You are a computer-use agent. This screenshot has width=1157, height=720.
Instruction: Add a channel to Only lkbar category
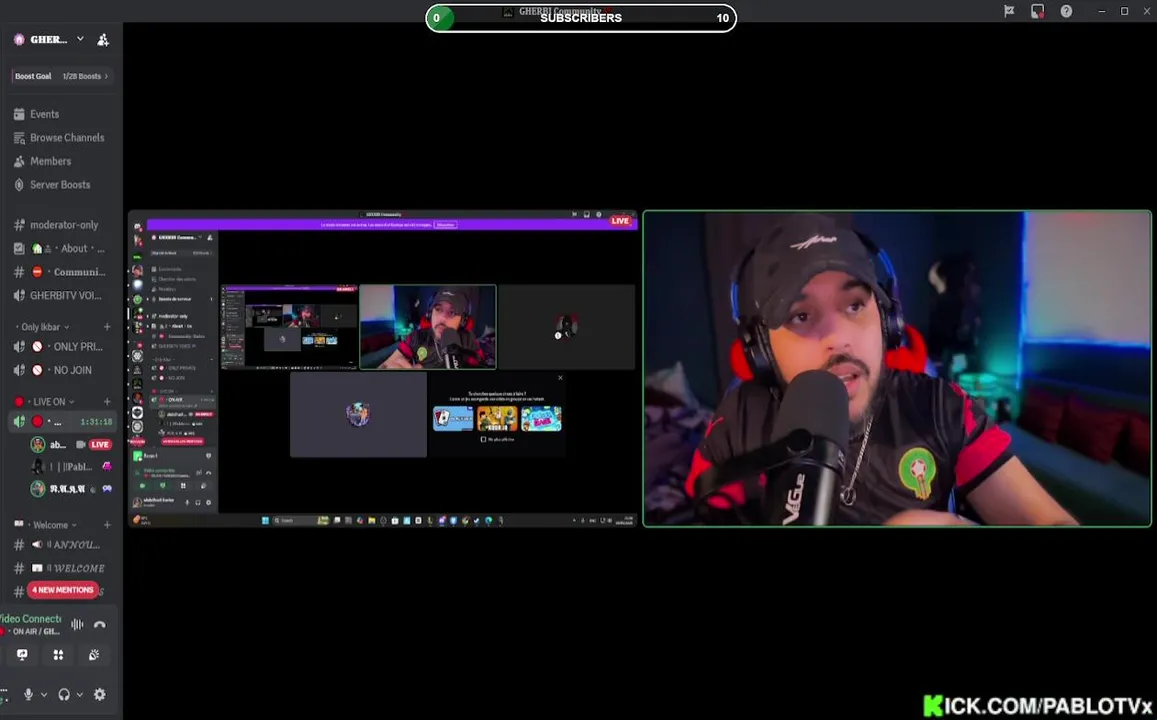coord(107,327)
